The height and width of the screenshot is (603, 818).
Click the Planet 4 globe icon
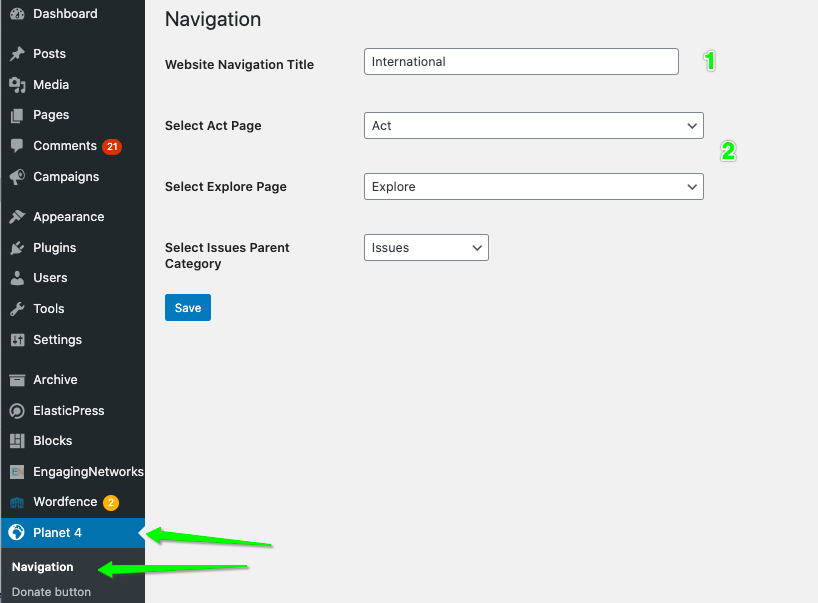click(x=17, y=532)
